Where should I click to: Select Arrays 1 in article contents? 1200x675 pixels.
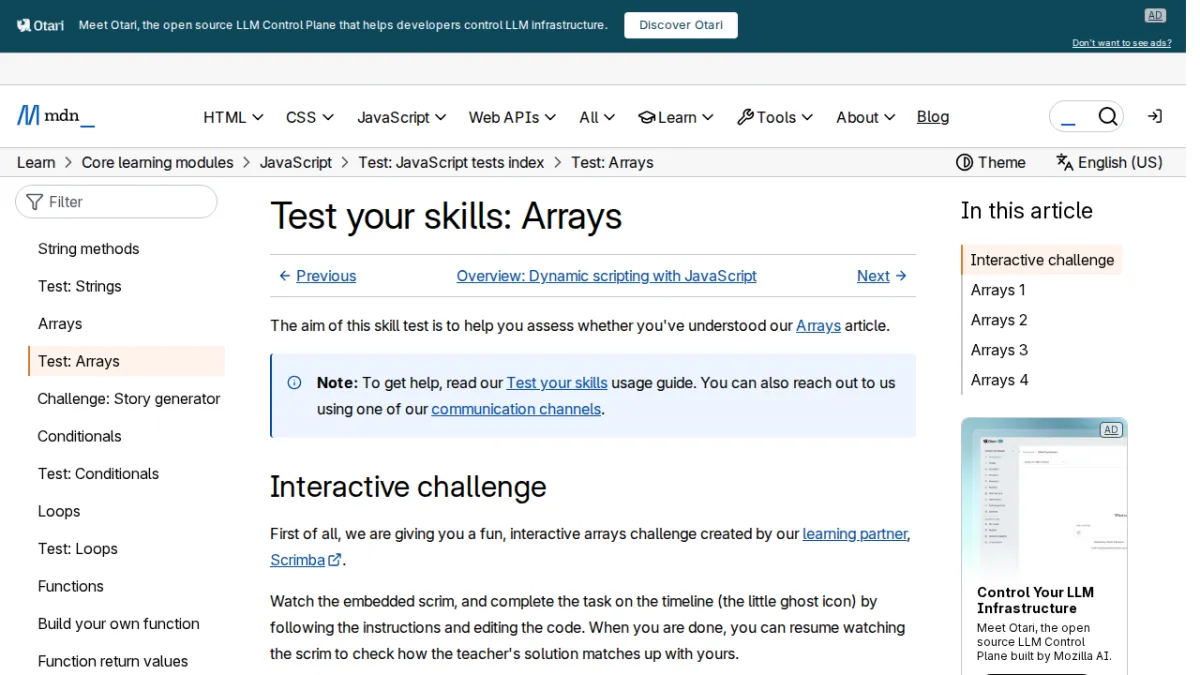(x=998, y=290)
